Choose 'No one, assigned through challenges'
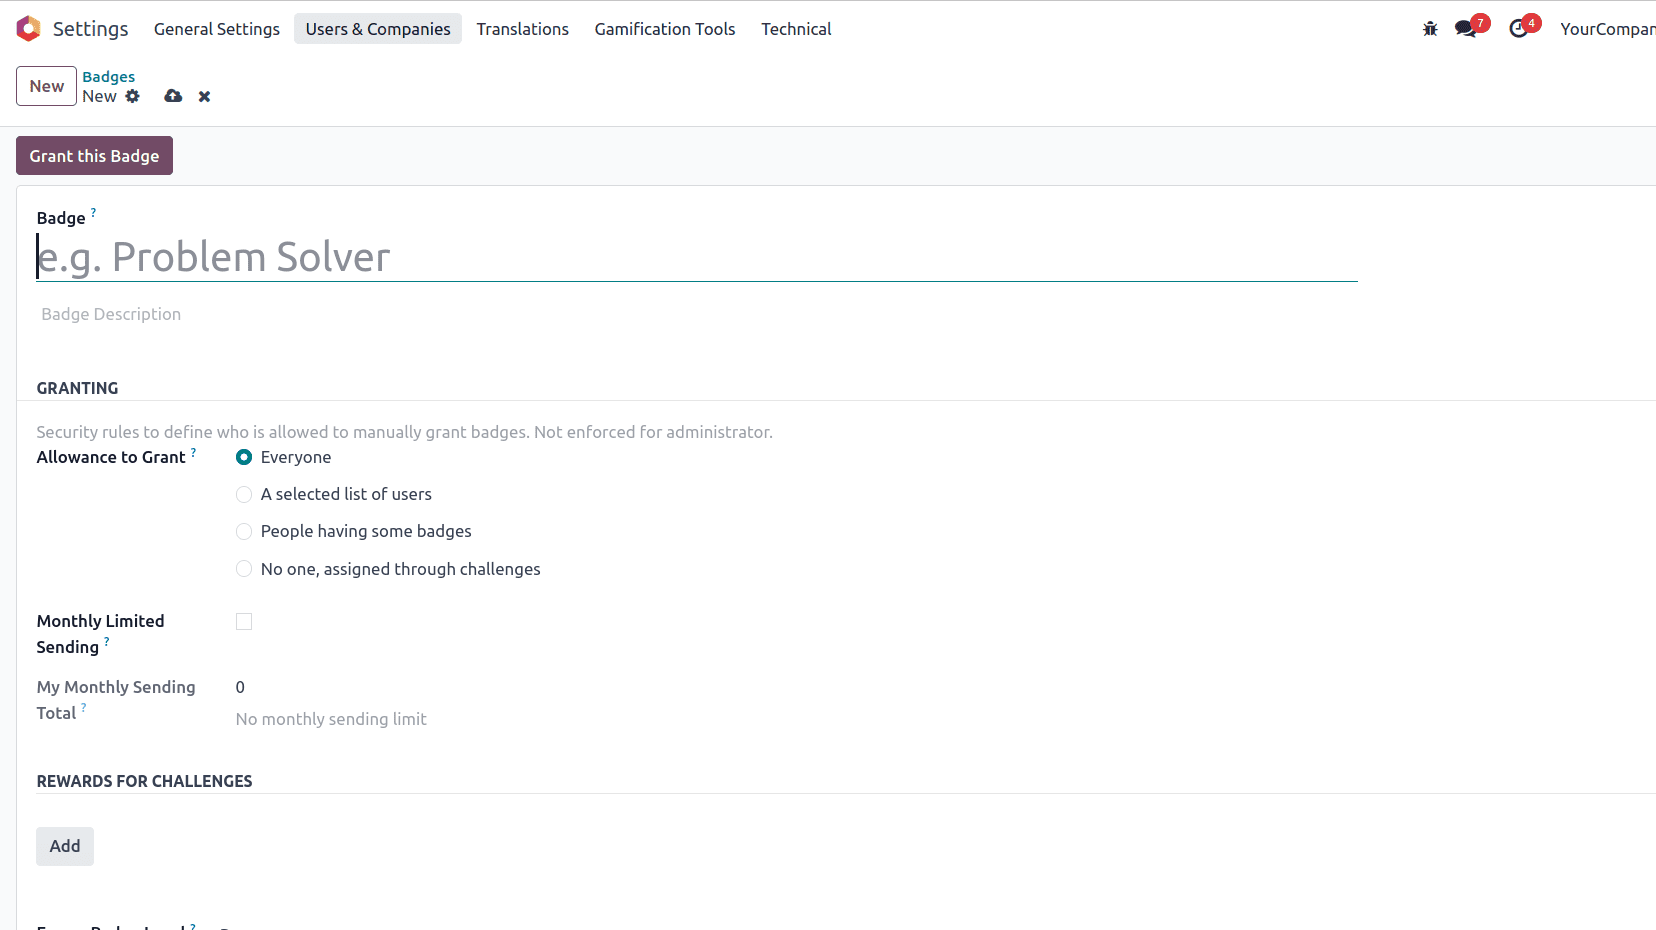 pos(244,568)
